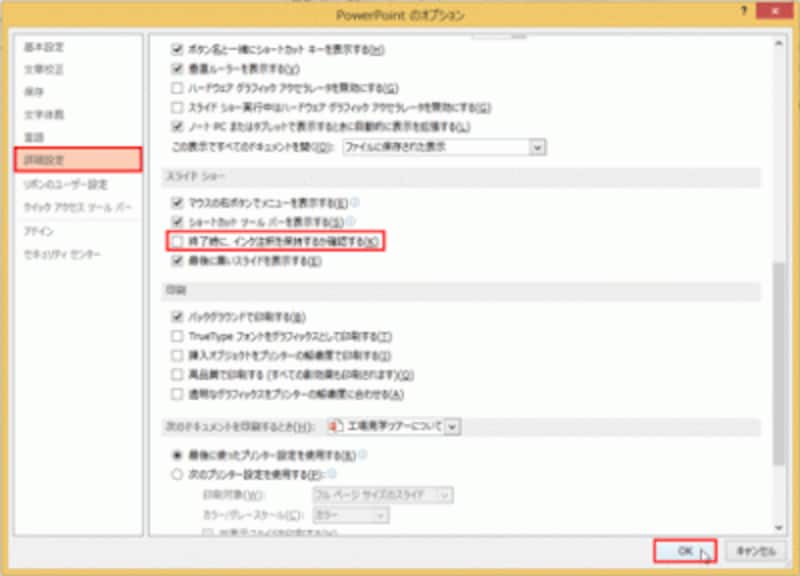Click the この表示ですべてのドキュメントを開く label

[253, 147]
